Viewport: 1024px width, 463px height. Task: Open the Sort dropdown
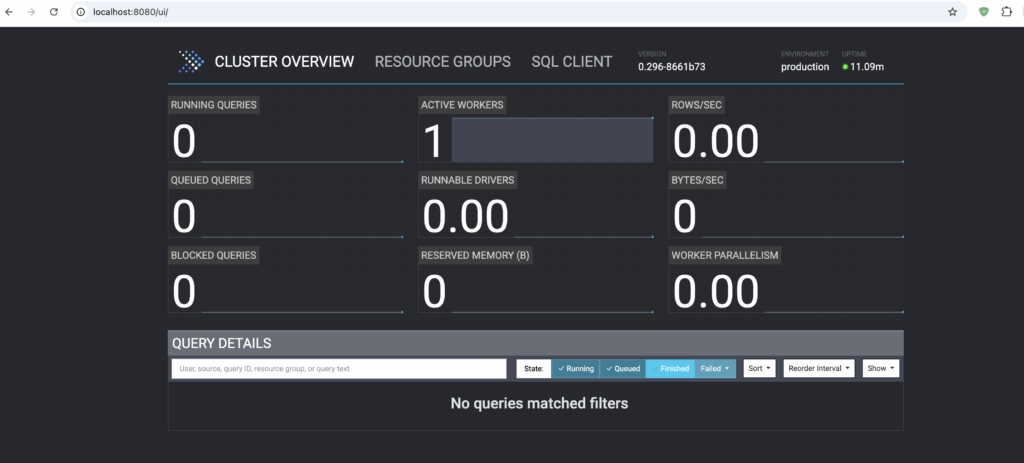click(759, 368)
